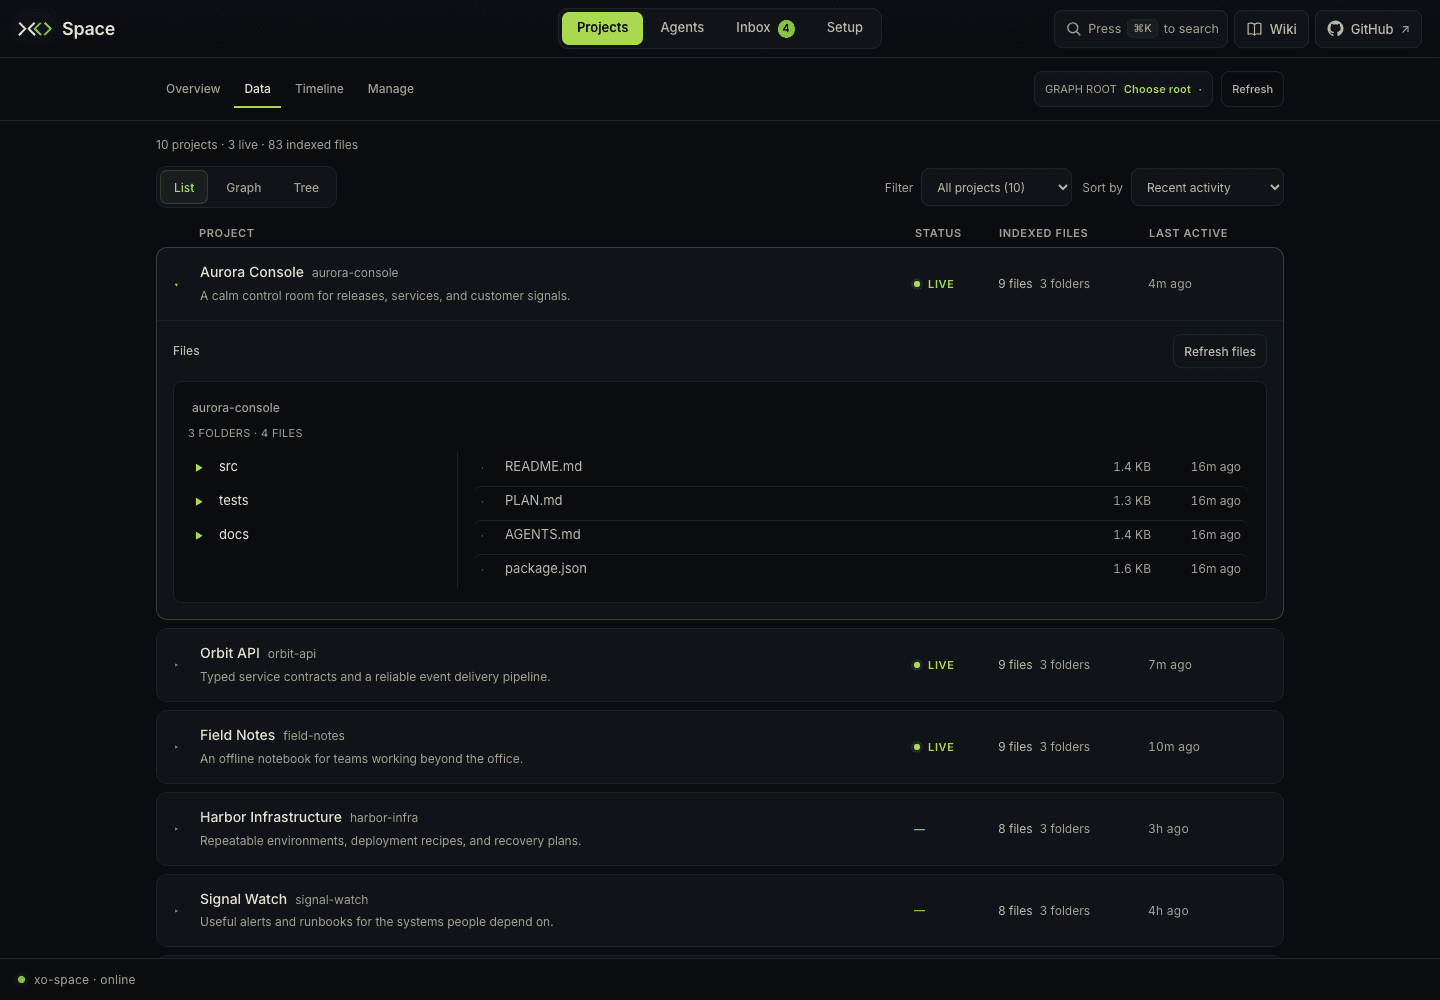Expand the Signal Watch project row

(x=719, y=910)
